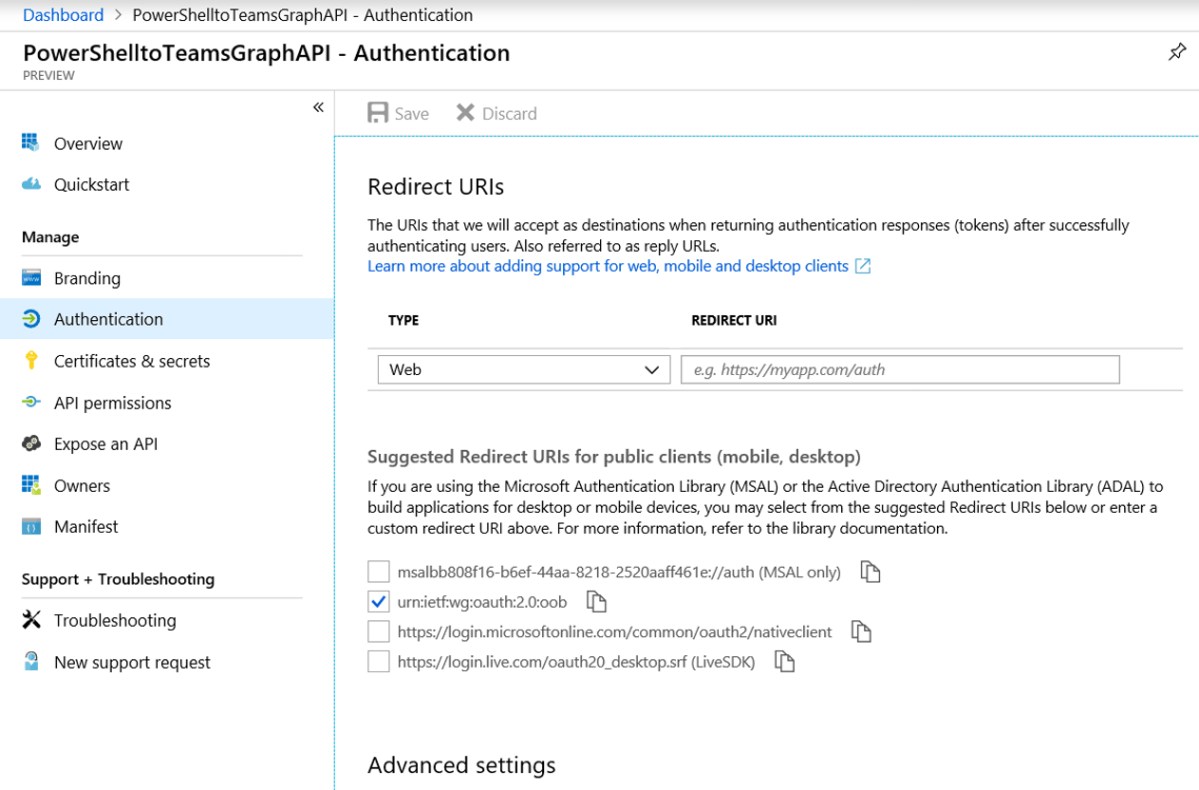Open the Web type dropdown
Viewport: 1199px width, 790px height.
[523, 370]
